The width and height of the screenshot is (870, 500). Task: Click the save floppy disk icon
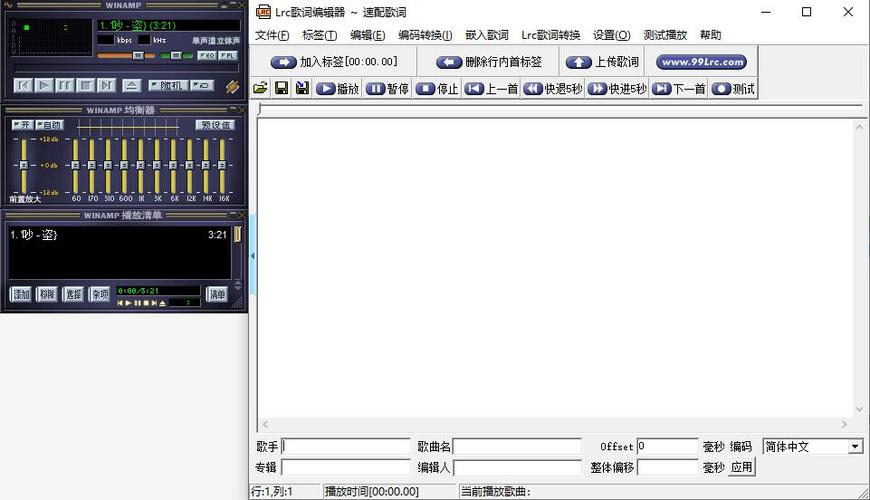[281, 88]
